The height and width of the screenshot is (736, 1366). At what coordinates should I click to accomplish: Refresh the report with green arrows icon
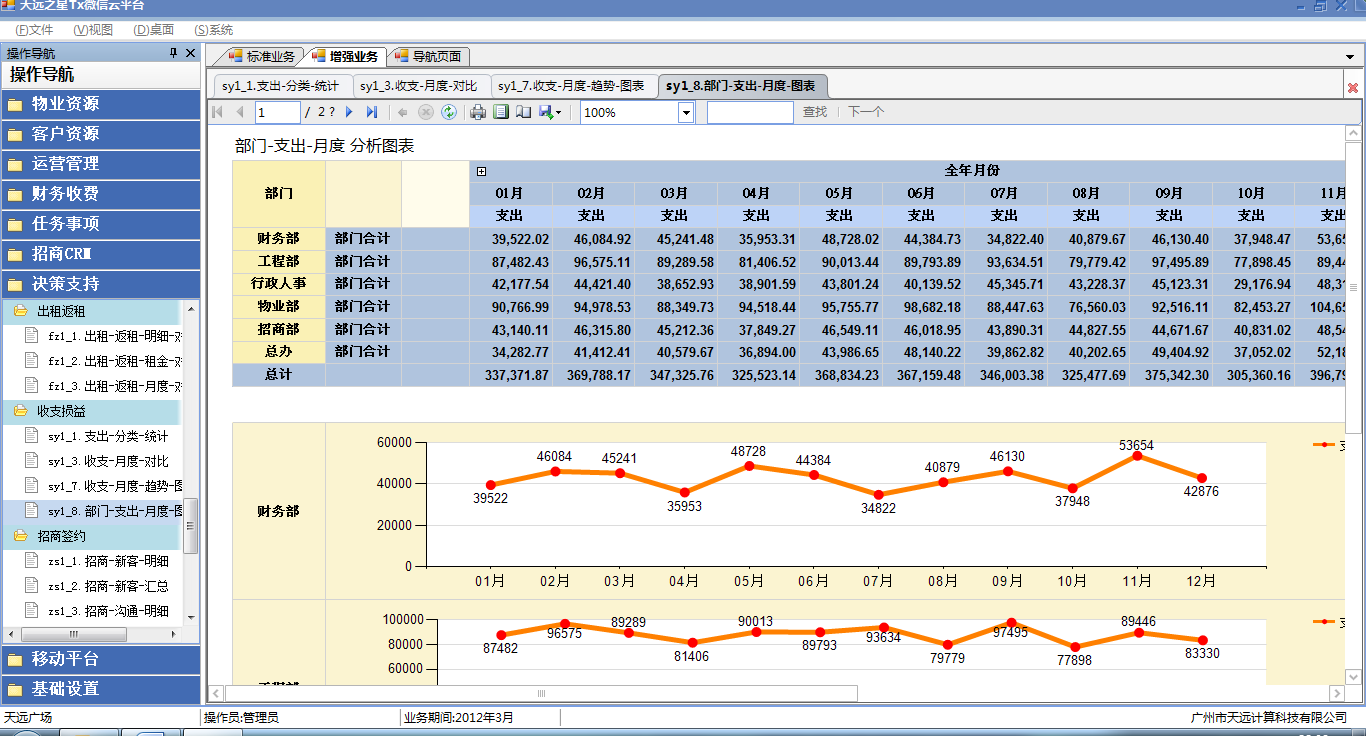pos(449,112)
